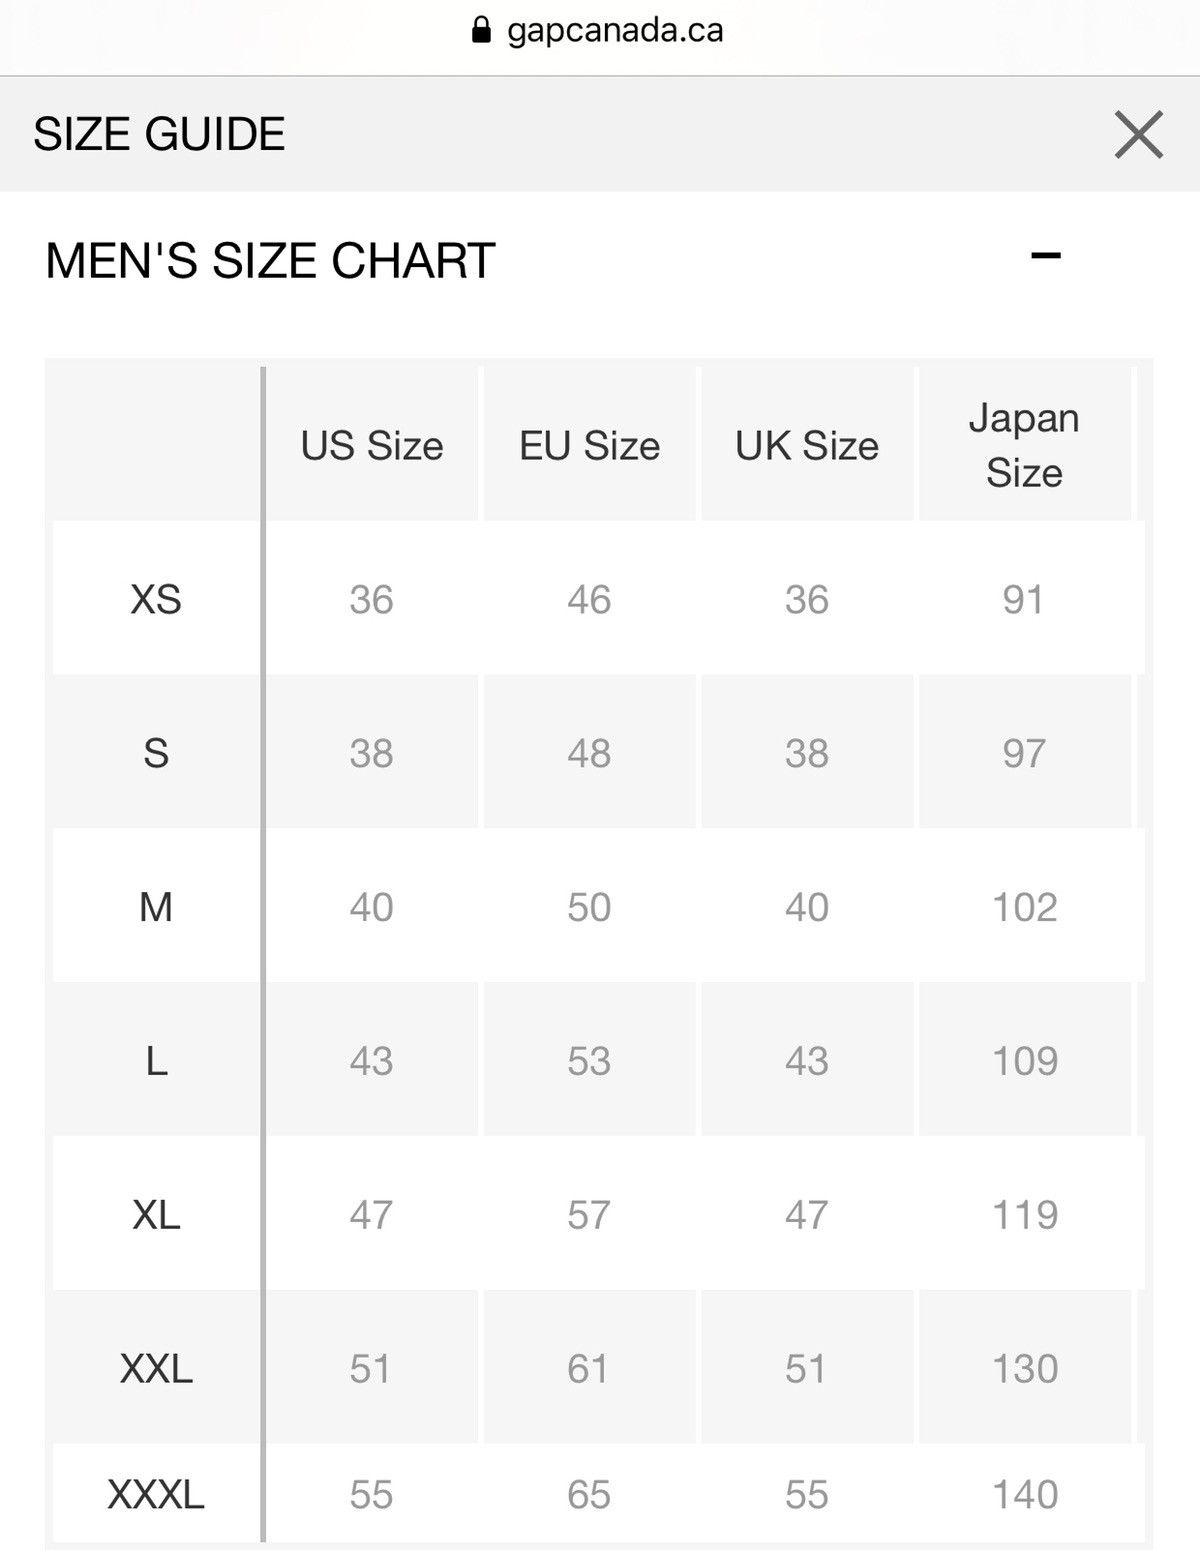Close the Size Guide panel
The image size is (1200, 1550).
point(1138,134)
